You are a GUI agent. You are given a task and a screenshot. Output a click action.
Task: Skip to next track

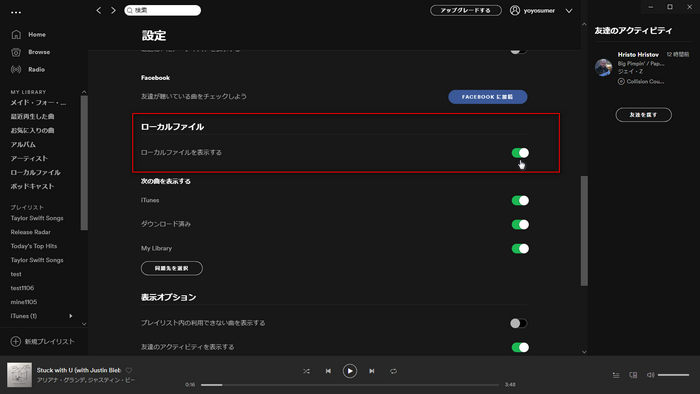371,371
